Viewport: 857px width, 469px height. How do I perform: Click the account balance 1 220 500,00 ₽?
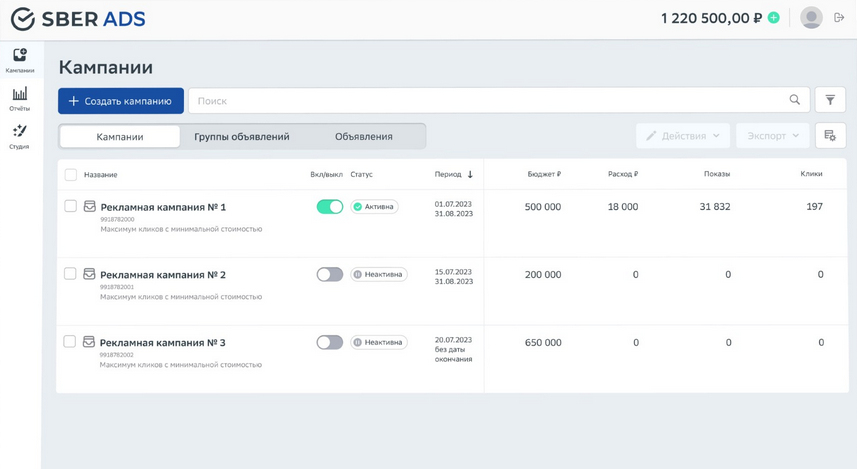(711, 19)
